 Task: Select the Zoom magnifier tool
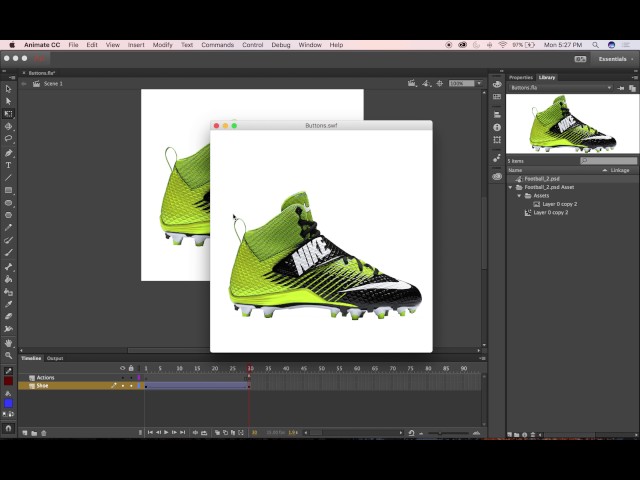(x=8, y=356)
